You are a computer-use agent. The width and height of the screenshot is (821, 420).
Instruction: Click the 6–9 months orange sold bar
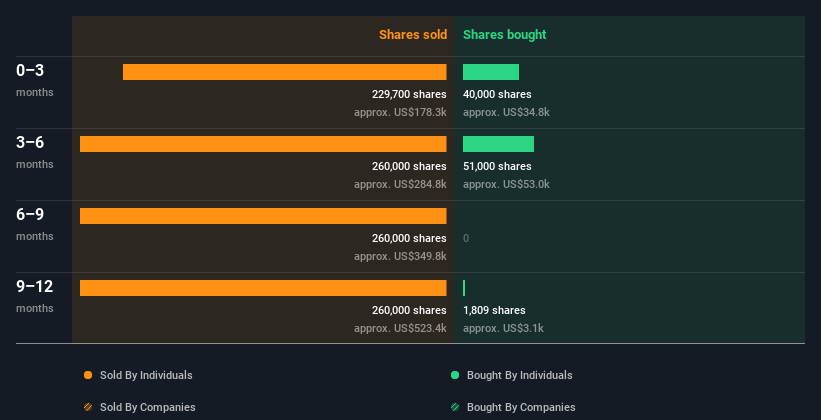pyautogui.click(x=263, y=216)
